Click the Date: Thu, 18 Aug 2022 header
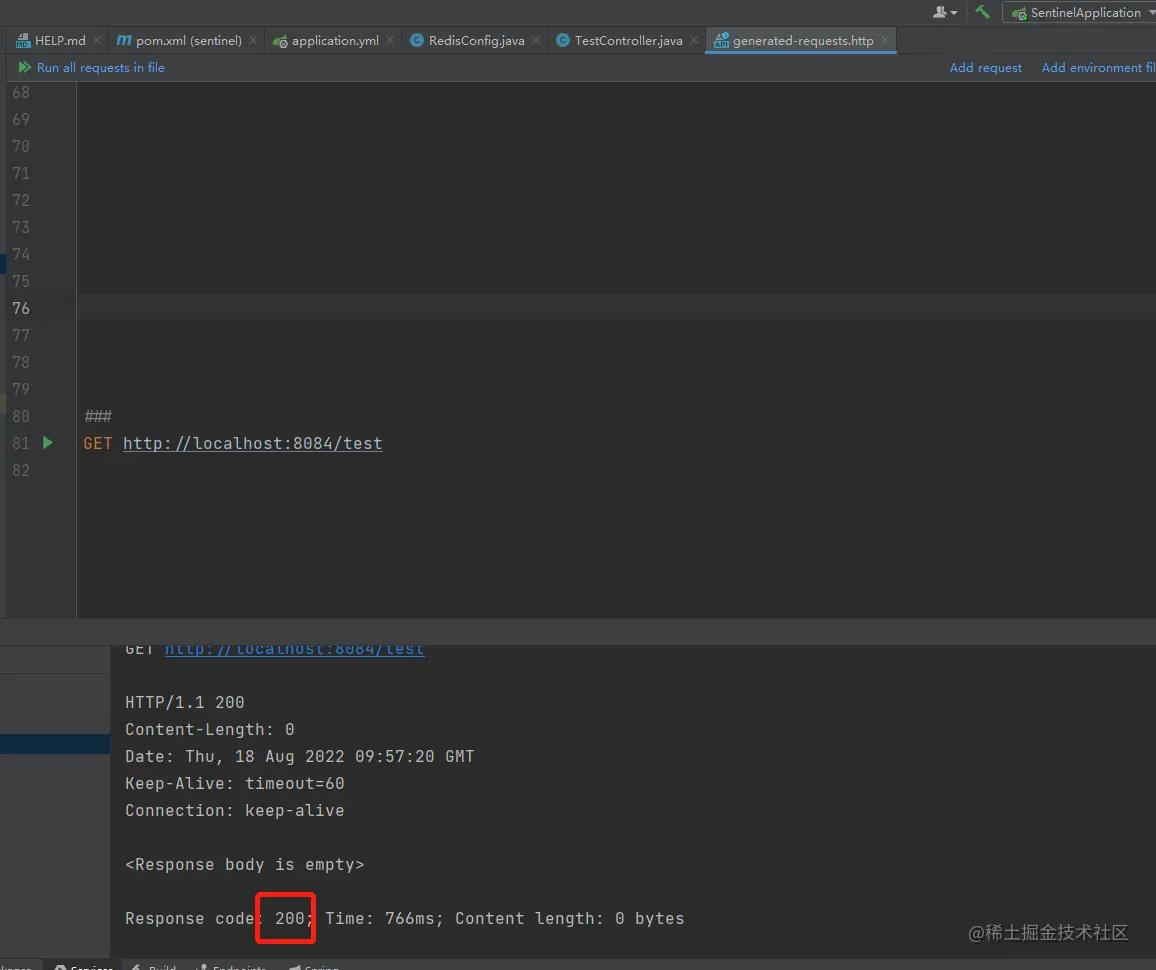The image size is (1156, 970). pos(299,757)
